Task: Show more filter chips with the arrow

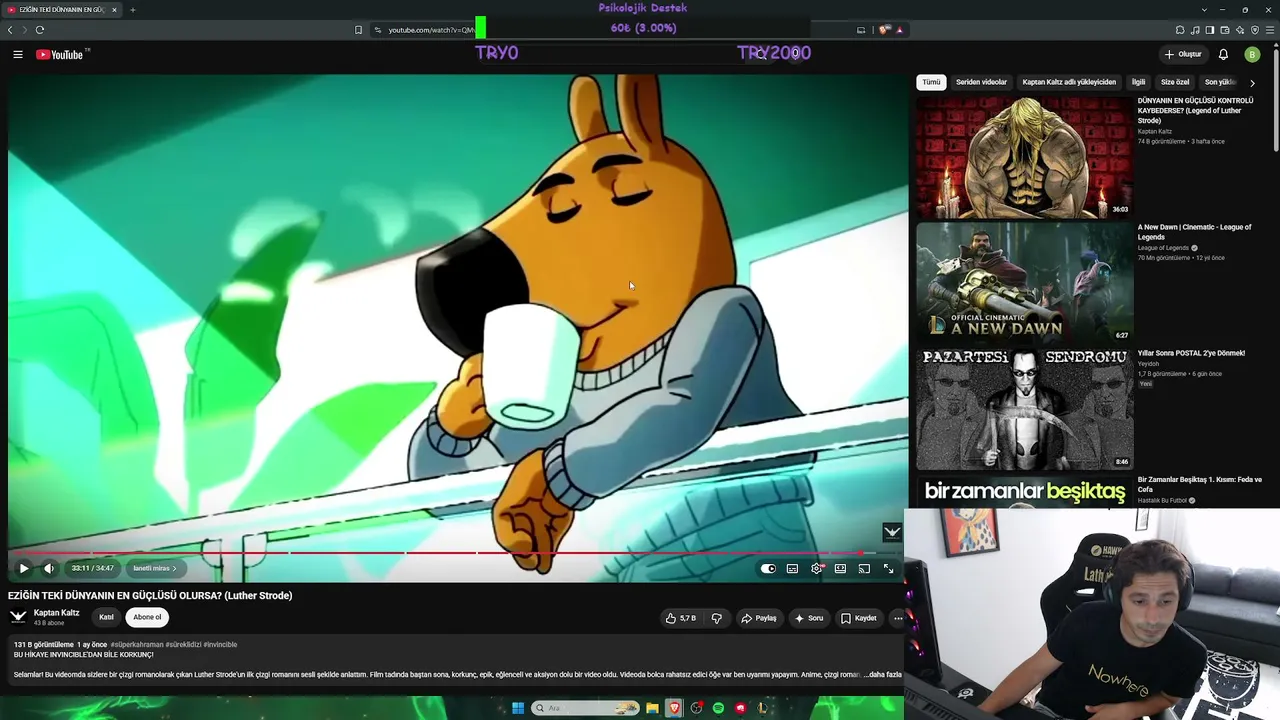Action: (x=1252, y=83)
